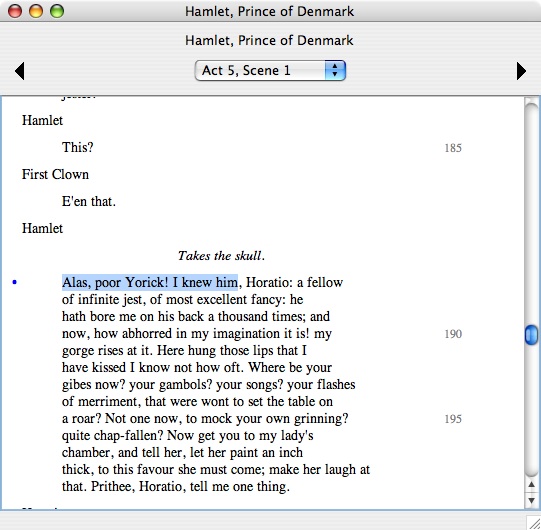Go to the previous scene with the left arrow
541x530 pixels.
tap(20, 71)
